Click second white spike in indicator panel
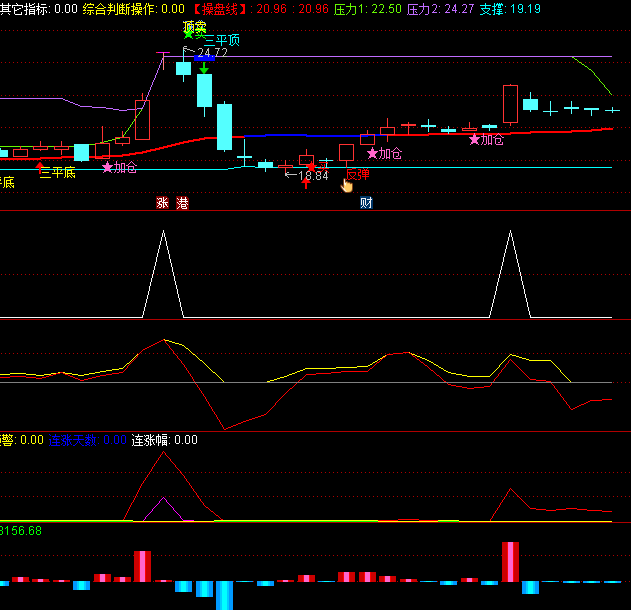The width and height of the screenshot is (631, 610). (510, 274)
